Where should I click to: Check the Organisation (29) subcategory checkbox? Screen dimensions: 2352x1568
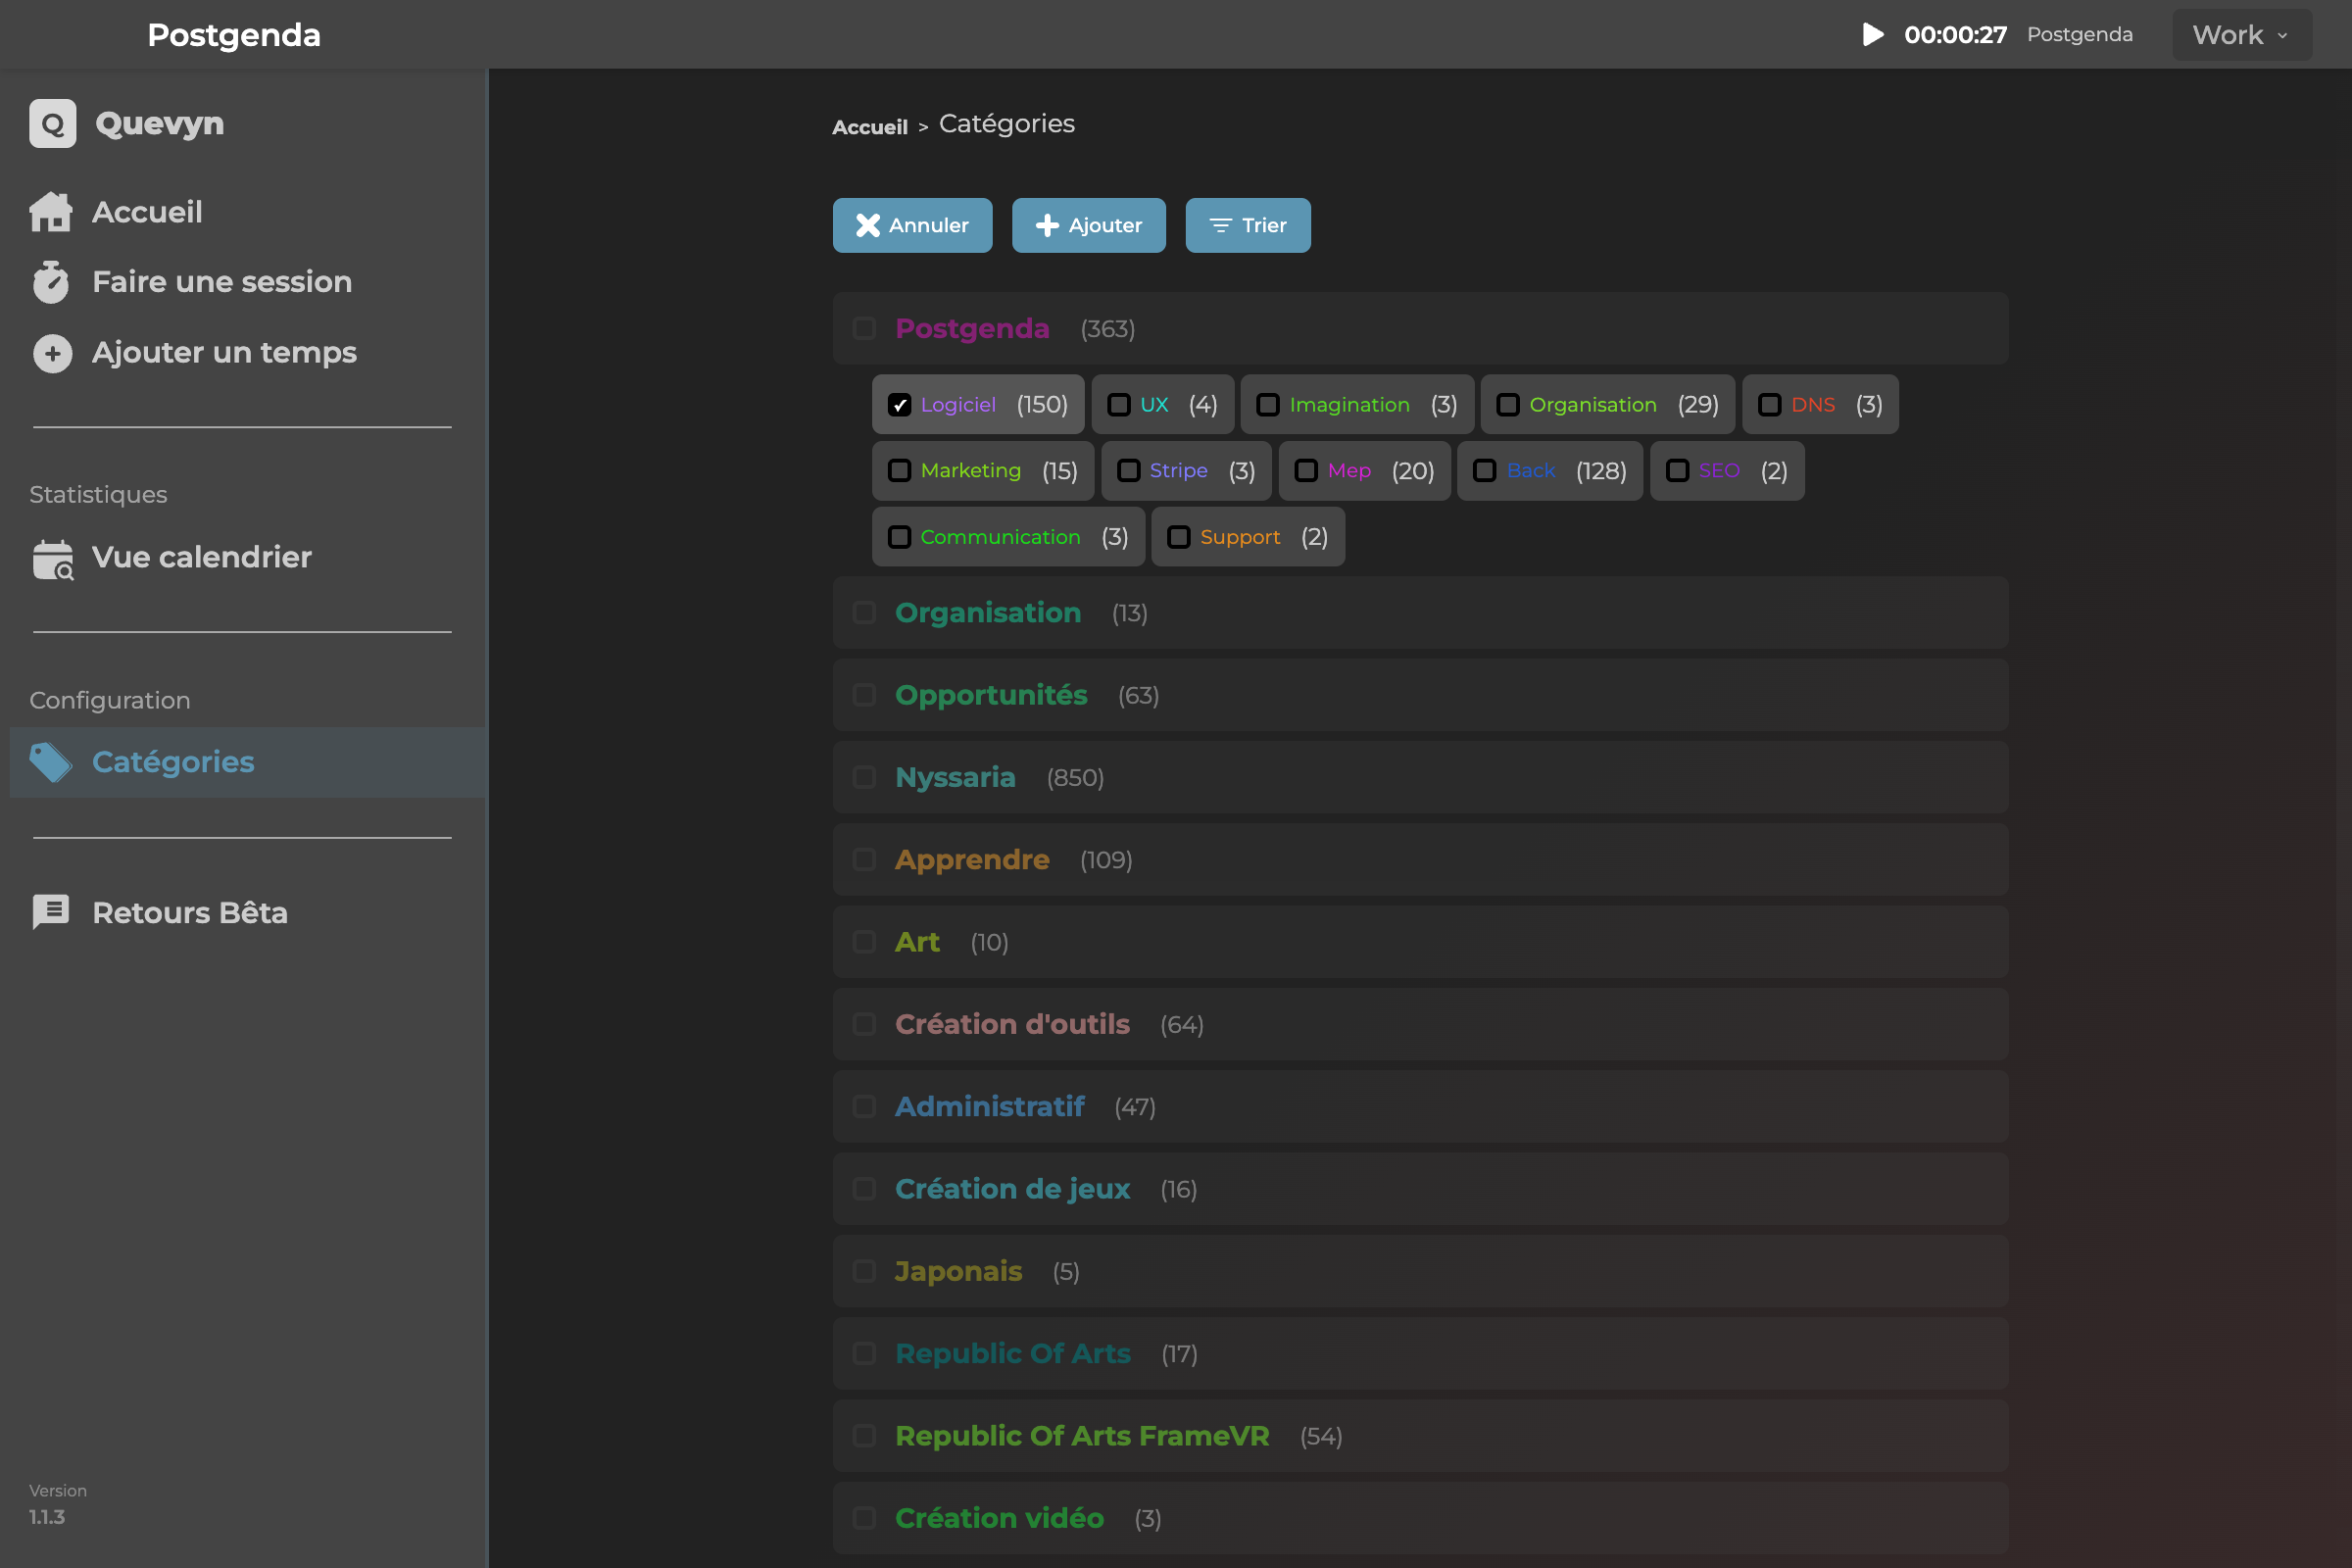pyautogui.click(x=1508, y=405)
